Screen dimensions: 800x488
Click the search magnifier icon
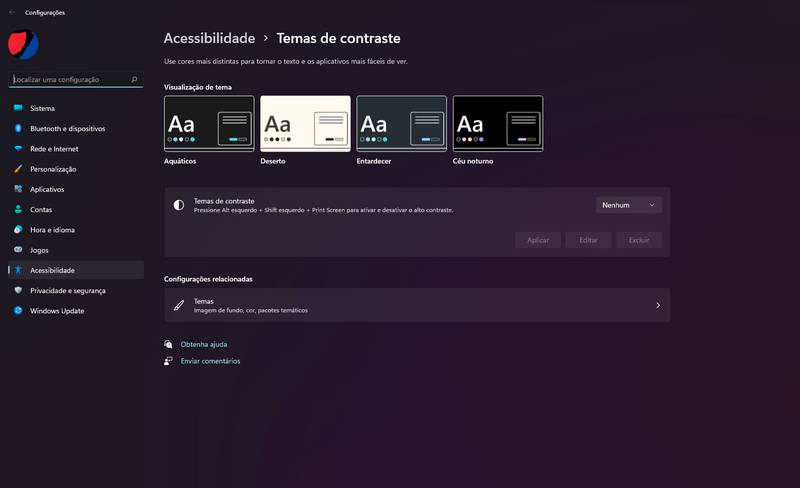pyautogui.click(x=134, y=79)
